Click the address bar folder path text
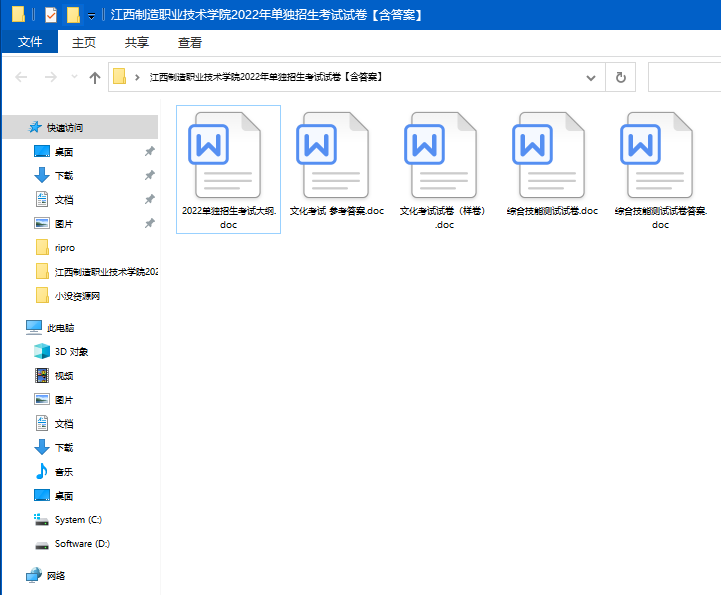The image size is (721, 595). point(266,77)
